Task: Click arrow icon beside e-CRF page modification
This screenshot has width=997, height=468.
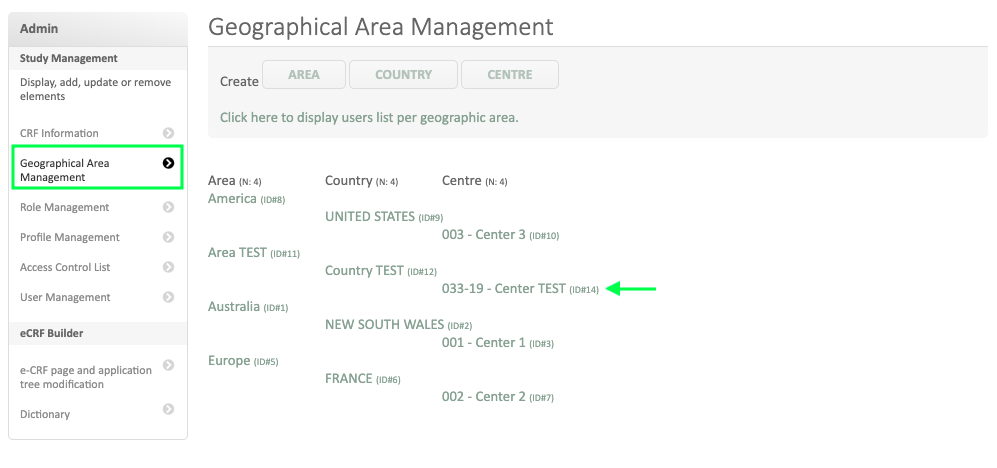Action: pos(168,365)
